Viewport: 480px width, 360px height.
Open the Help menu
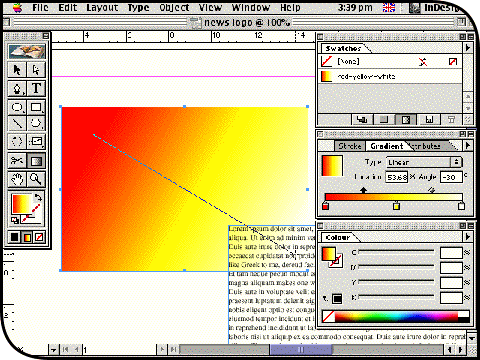[290, 7]
